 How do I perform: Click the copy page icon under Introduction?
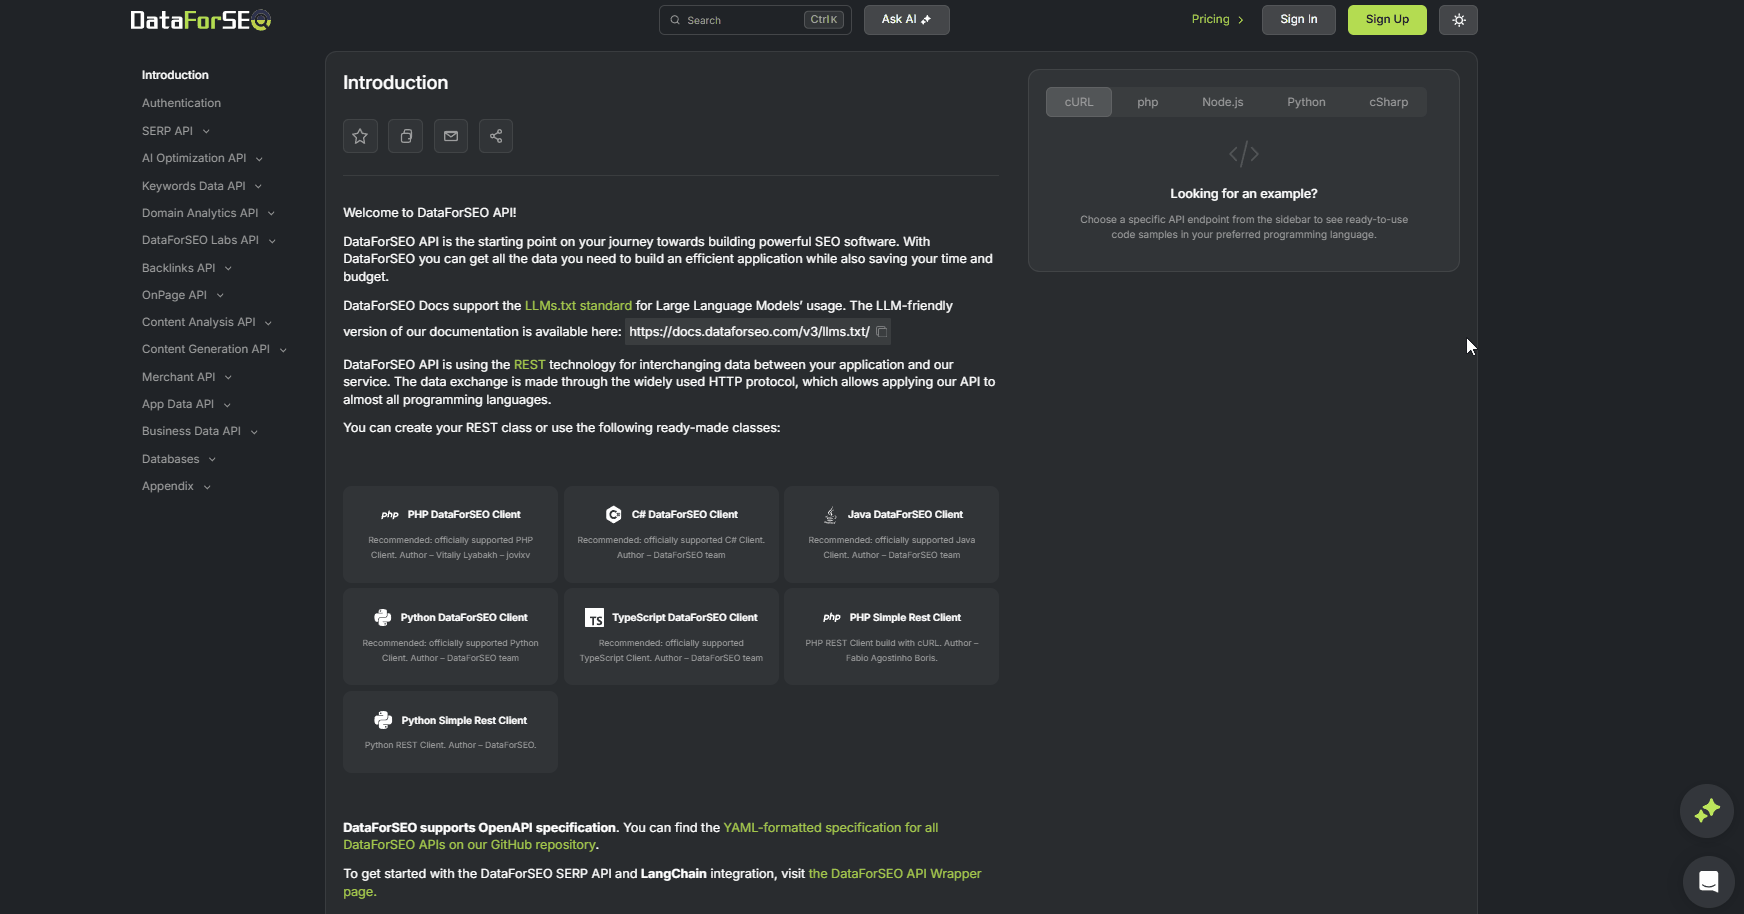tap(406, 136)
